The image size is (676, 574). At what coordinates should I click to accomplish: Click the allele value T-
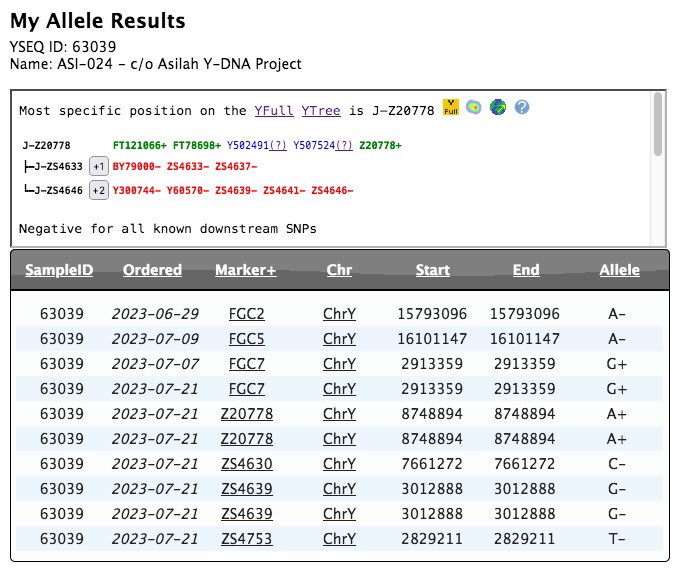(617, 539)
